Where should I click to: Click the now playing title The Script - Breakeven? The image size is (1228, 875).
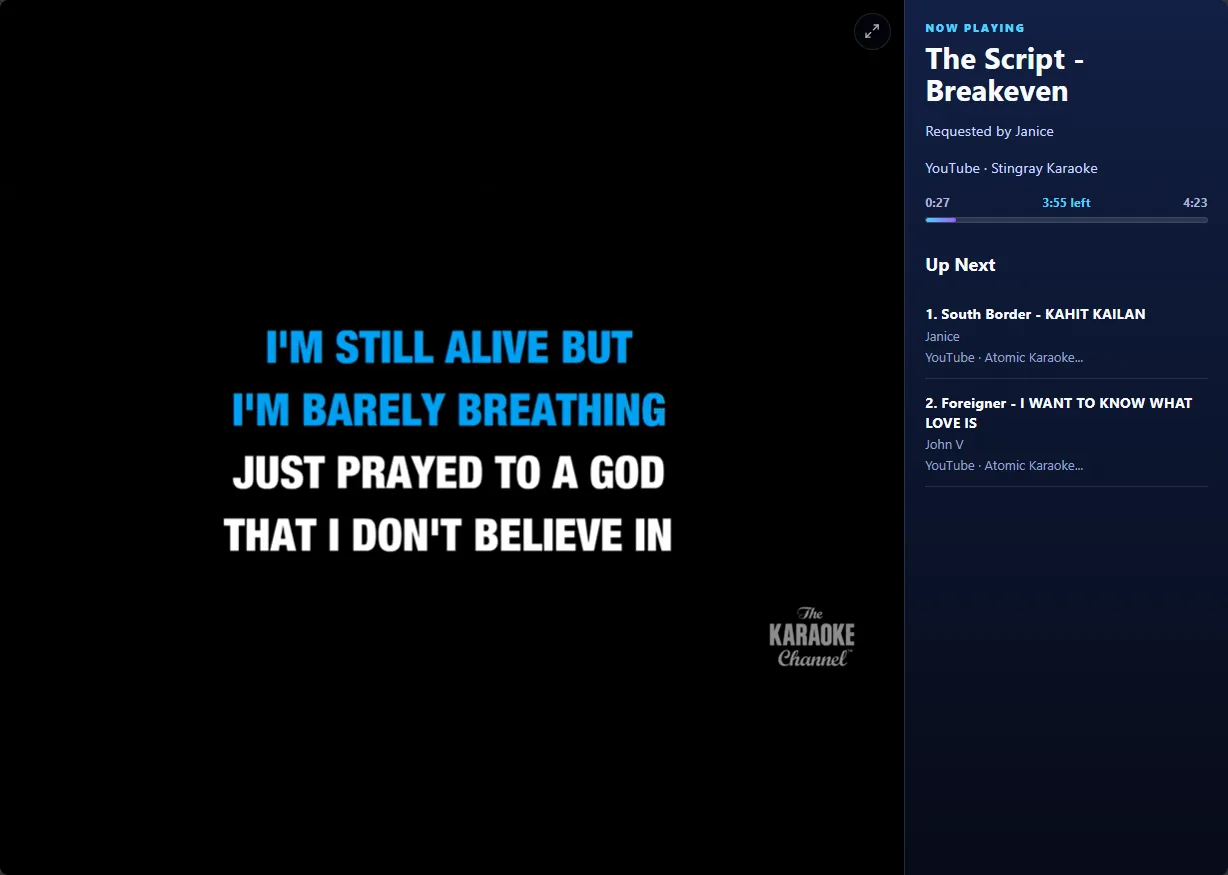pyautogui.click(x=1005, y=75)
